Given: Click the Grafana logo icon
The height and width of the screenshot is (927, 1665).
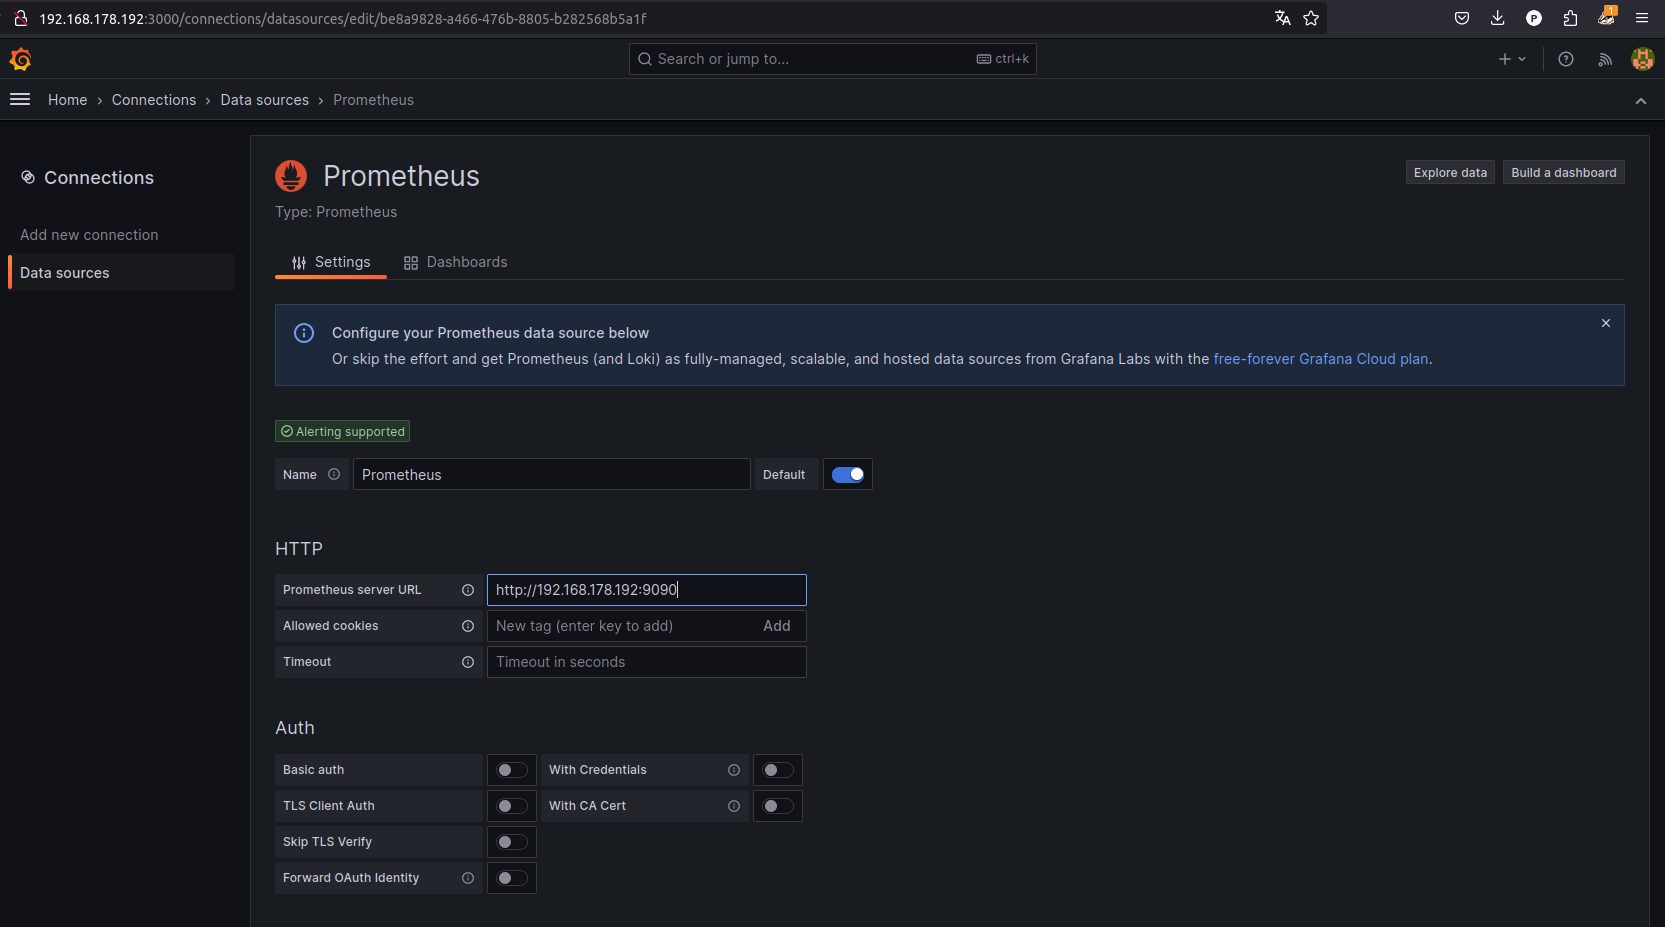Looking at the screenshot, I should 20,60.
